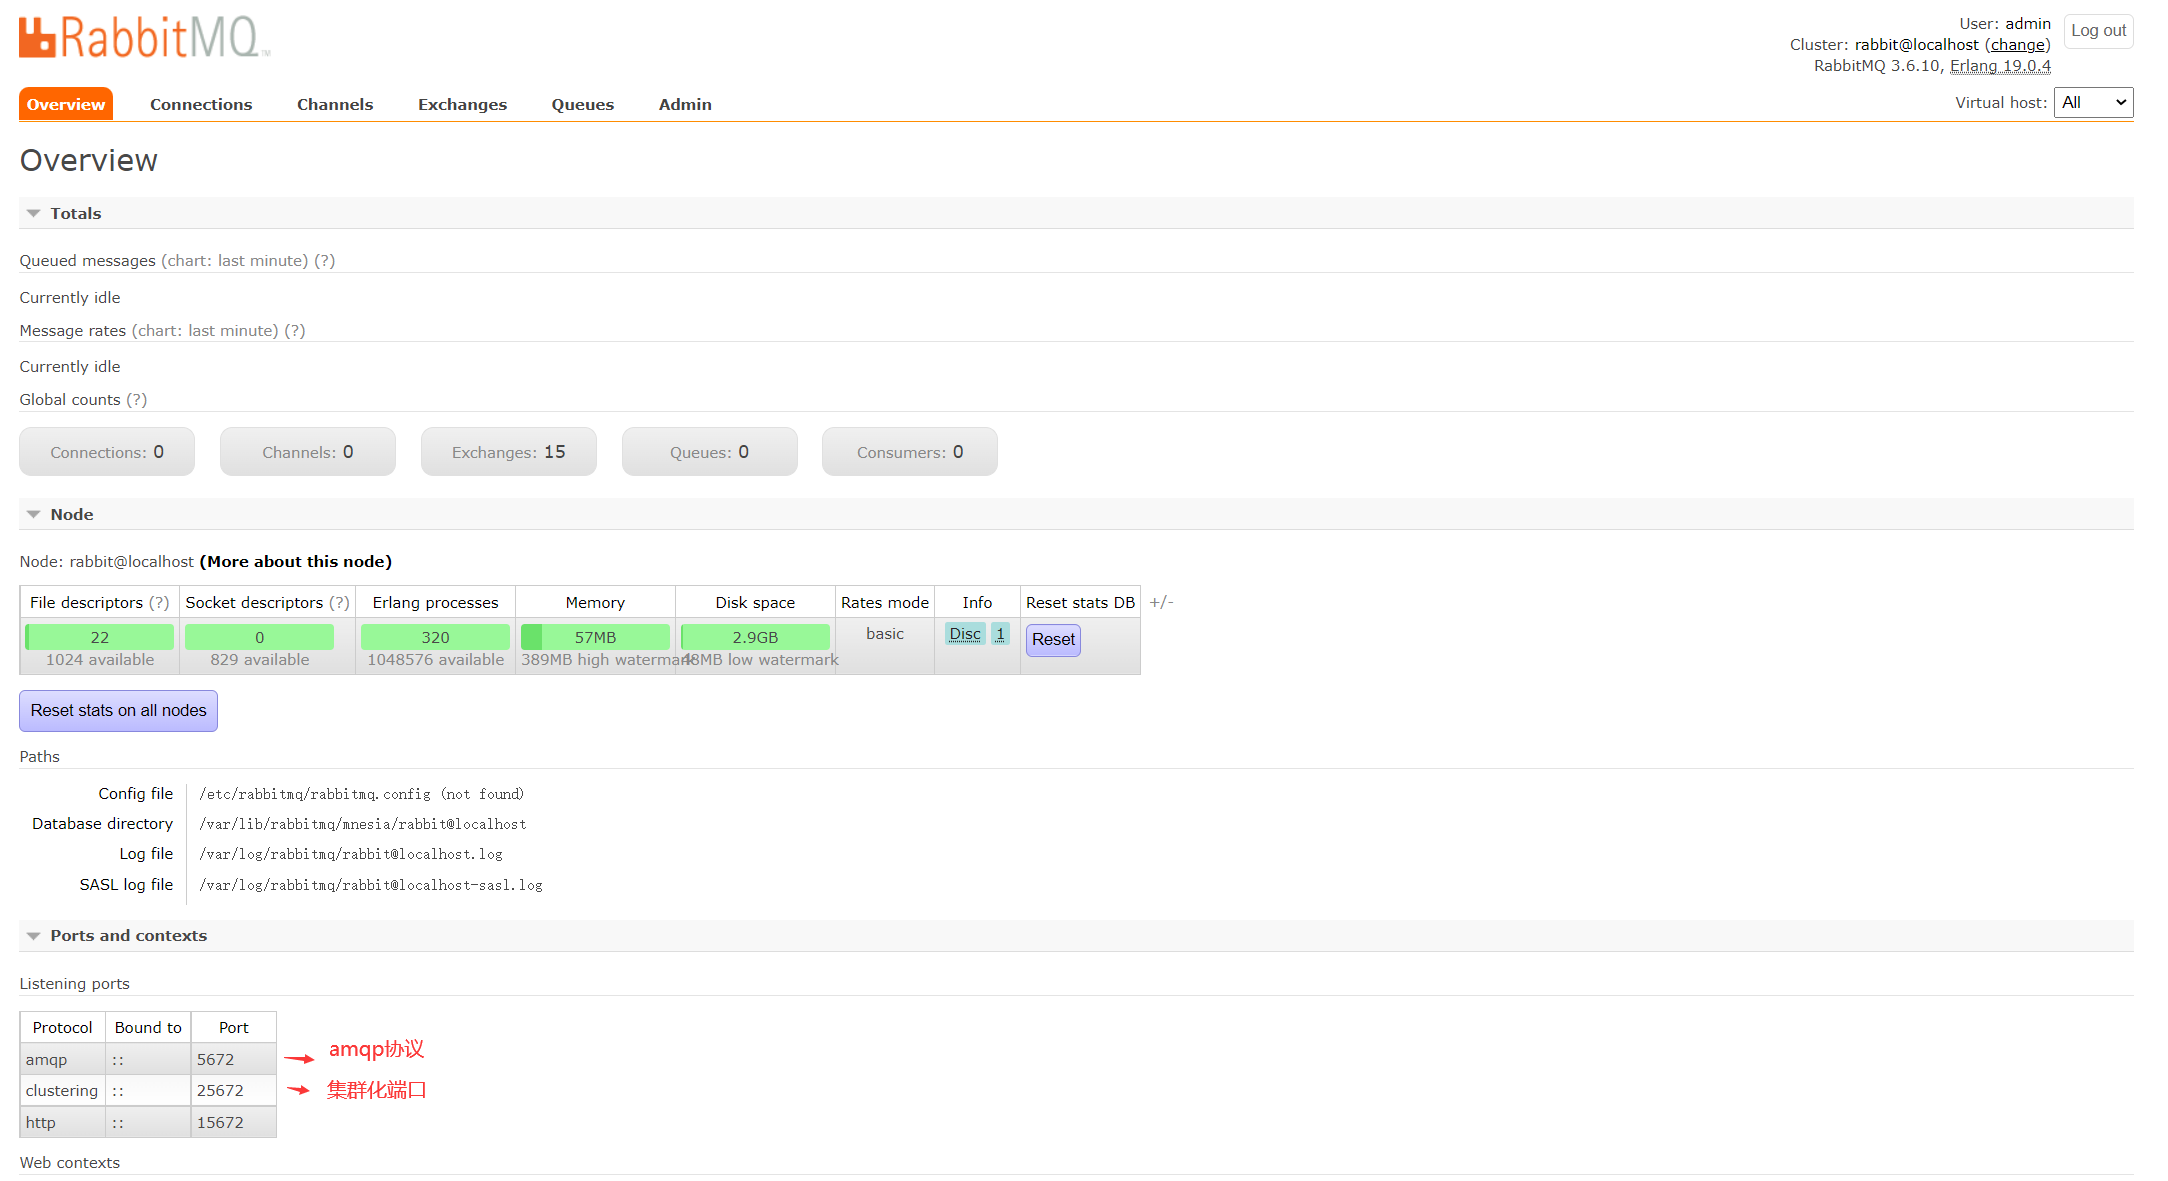This screenshot has width=2168, height=1181.
Task: Click the info tag labeled 1
Action: (1000, 634)
